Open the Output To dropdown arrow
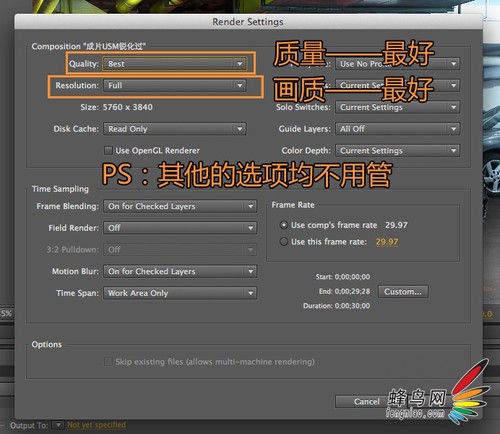This screenshot has height=434, width=500. click(x=58, y=425)
